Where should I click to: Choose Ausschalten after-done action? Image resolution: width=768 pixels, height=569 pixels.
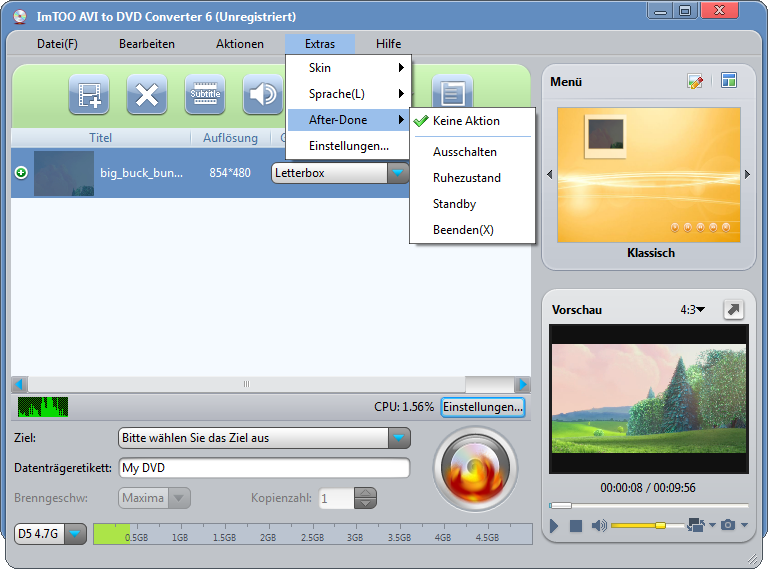click(x=472, y=152)
